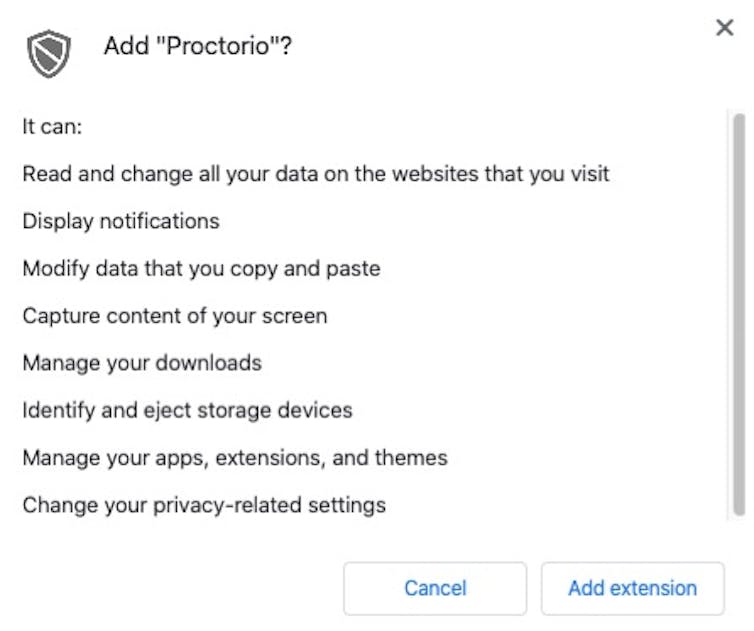Click "Capture content of your screen" text
Image resolution: width=754 pixels, height=631 pixels.
[x=175, y=316]
